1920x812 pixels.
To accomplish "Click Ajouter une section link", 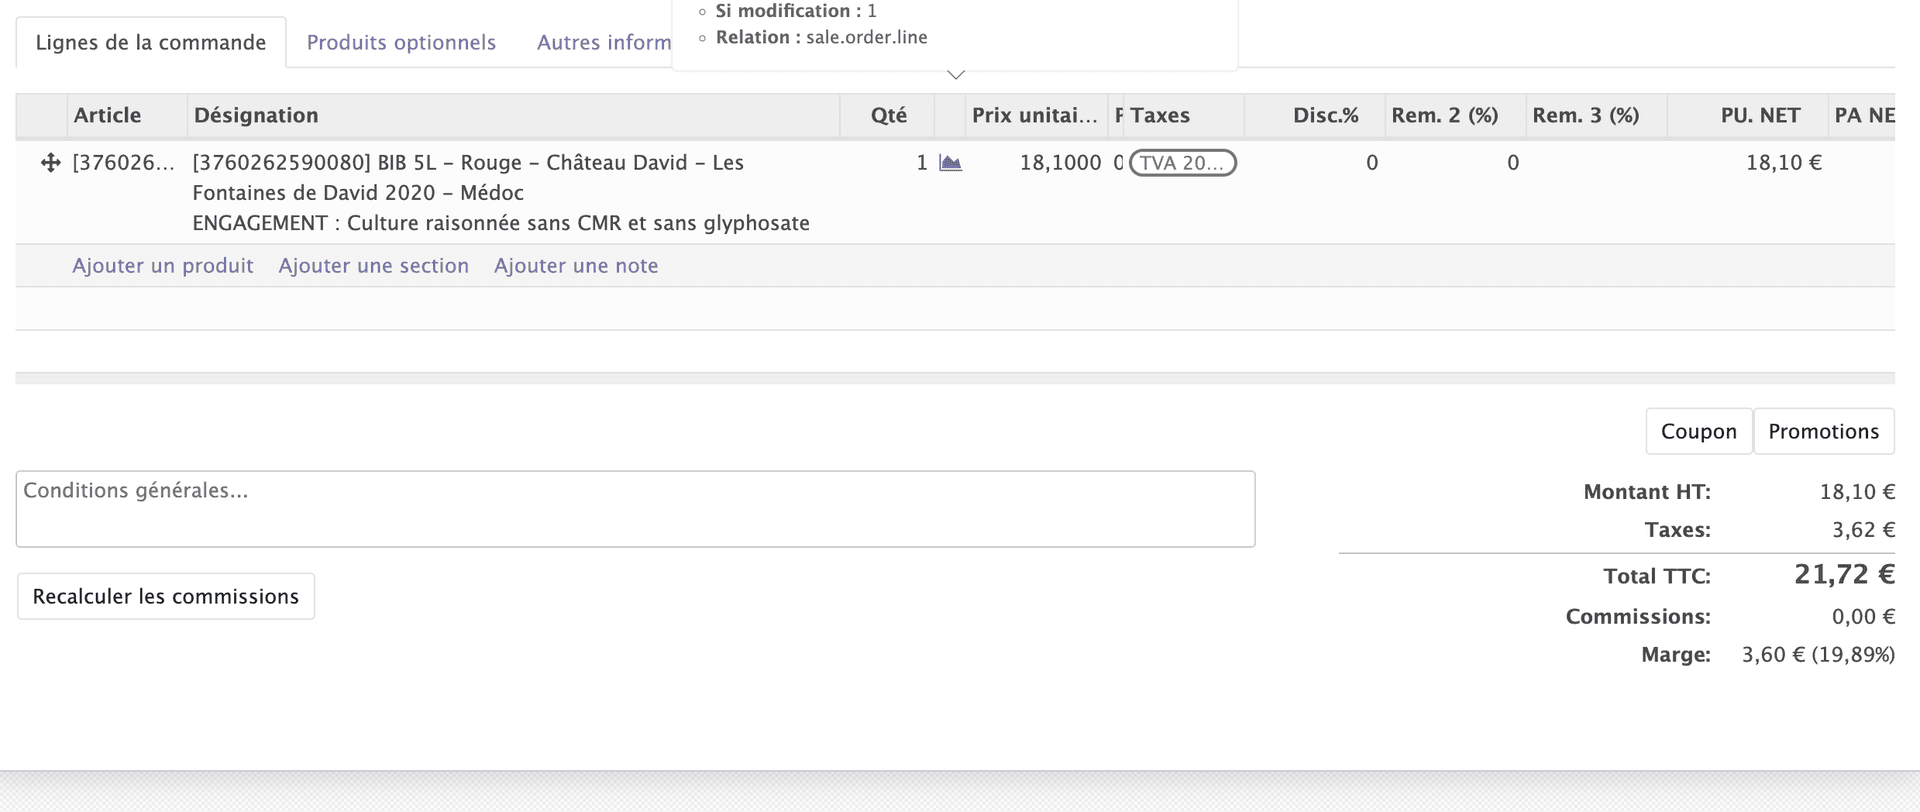I will 373,266.
